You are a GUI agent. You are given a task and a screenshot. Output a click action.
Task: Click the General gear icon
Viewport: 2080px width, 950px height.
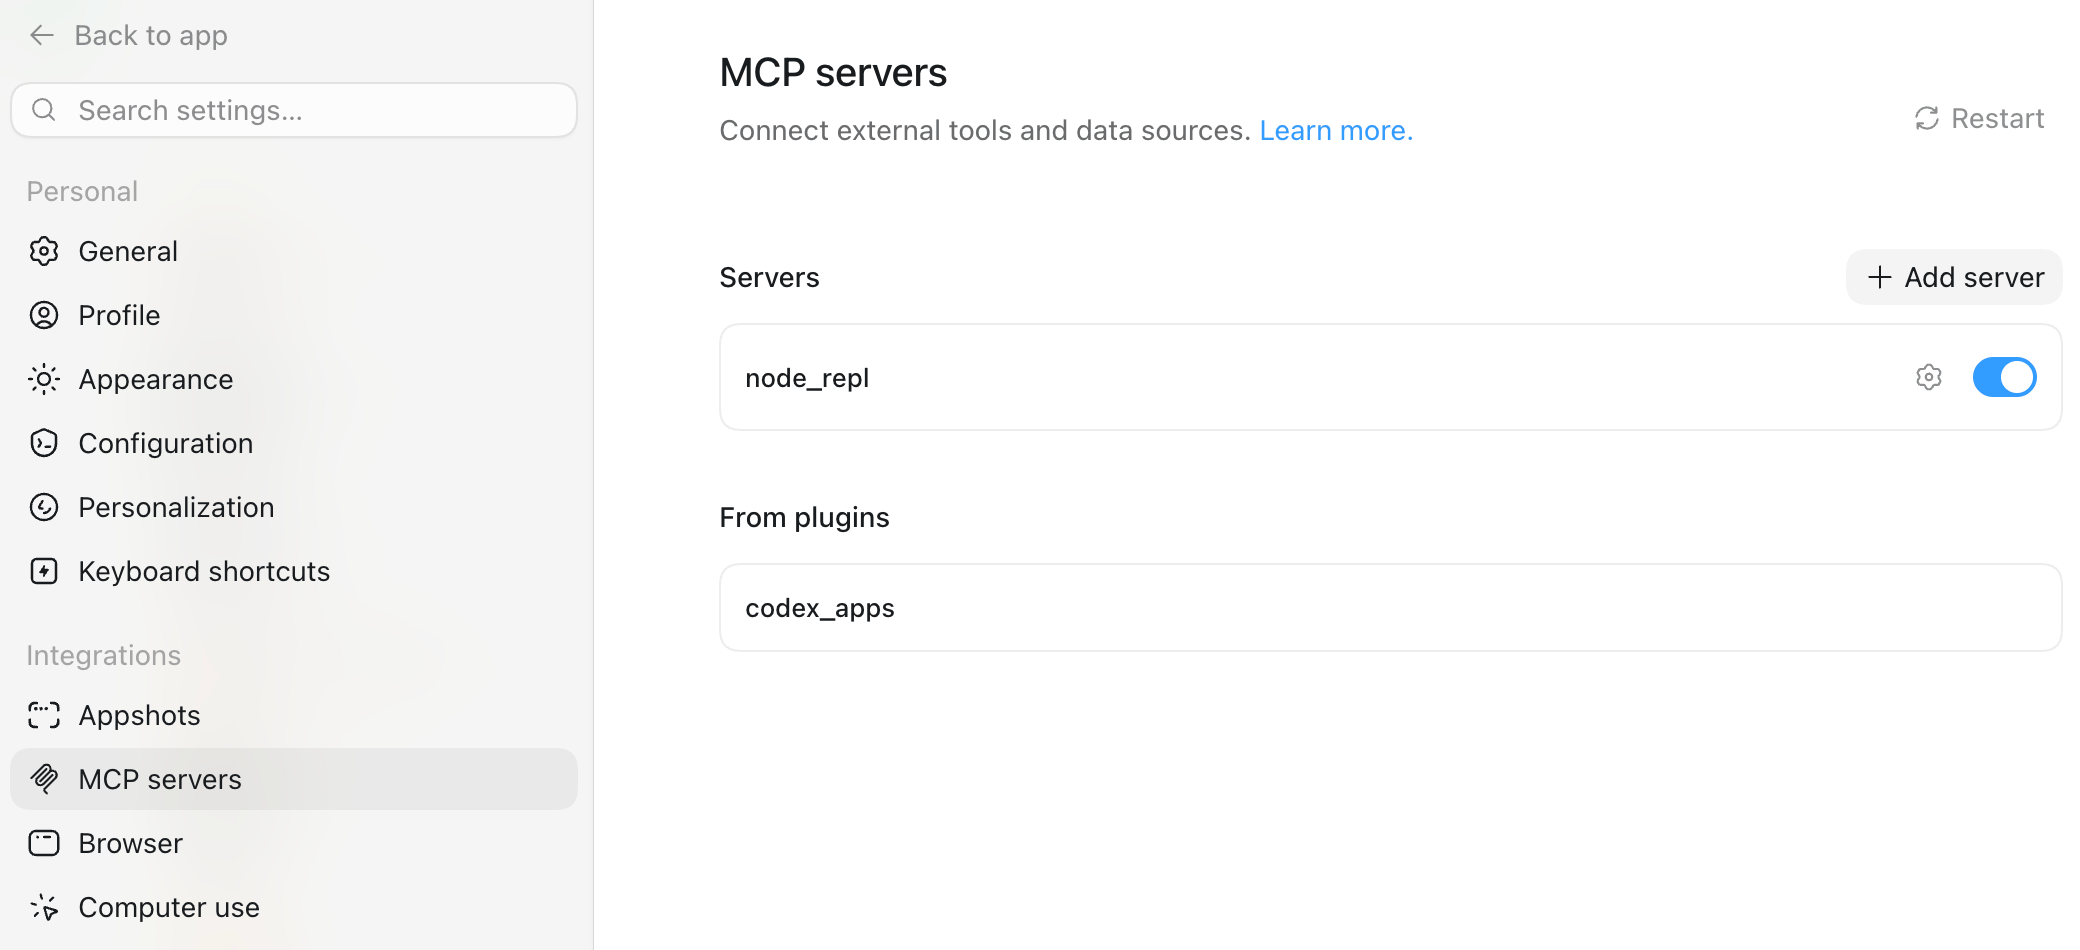44,251
